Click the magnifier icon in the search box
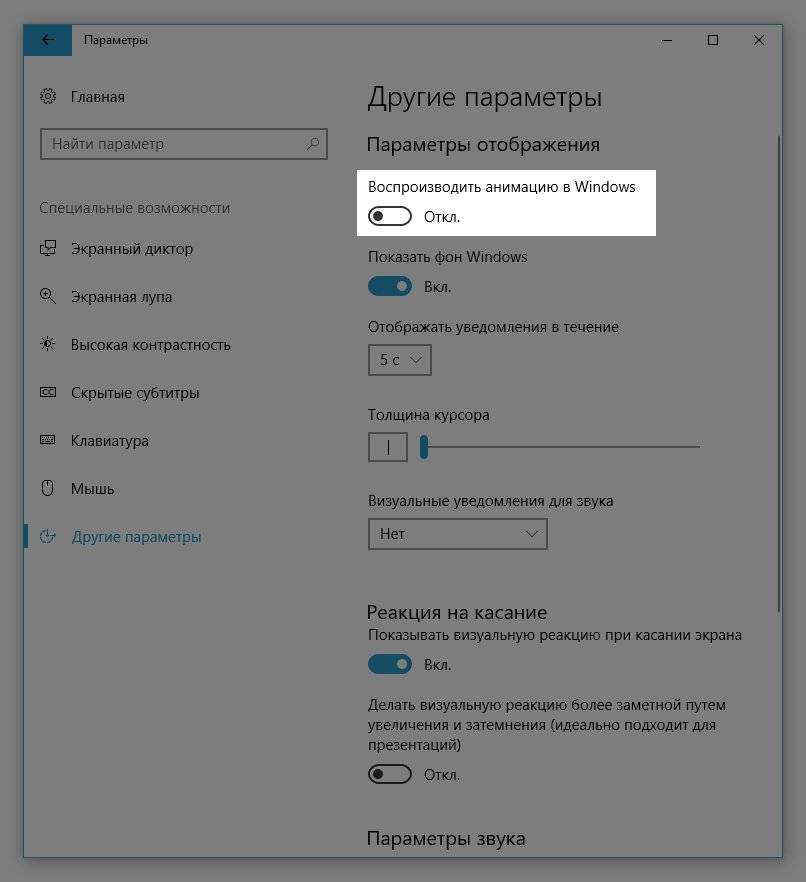Screen dimensions: 806x882 click(313, 144)
